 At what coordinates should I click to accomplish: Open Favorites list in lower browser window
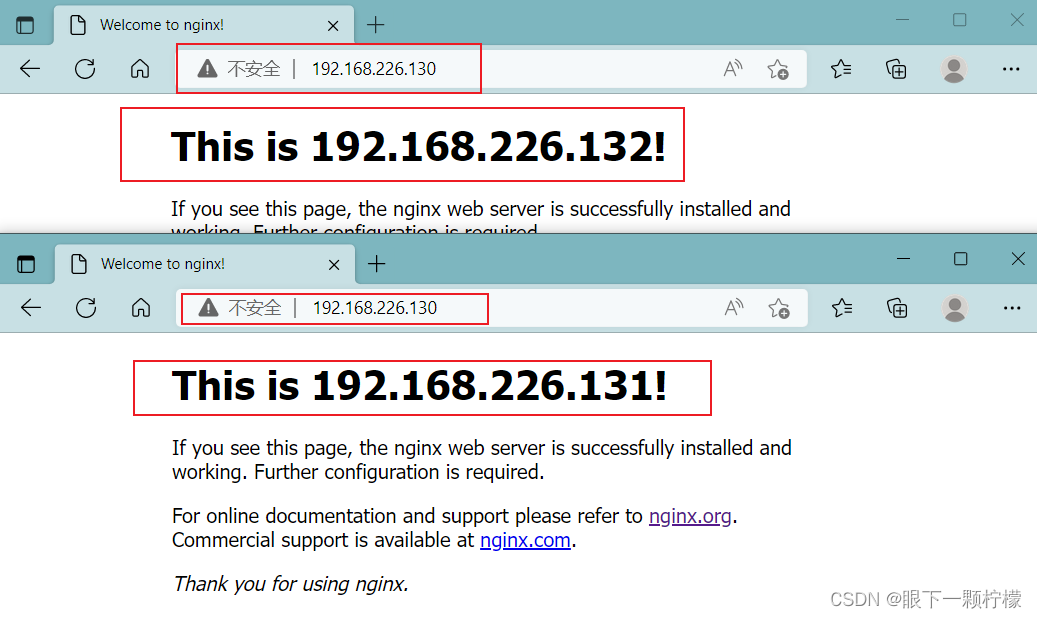842,308
